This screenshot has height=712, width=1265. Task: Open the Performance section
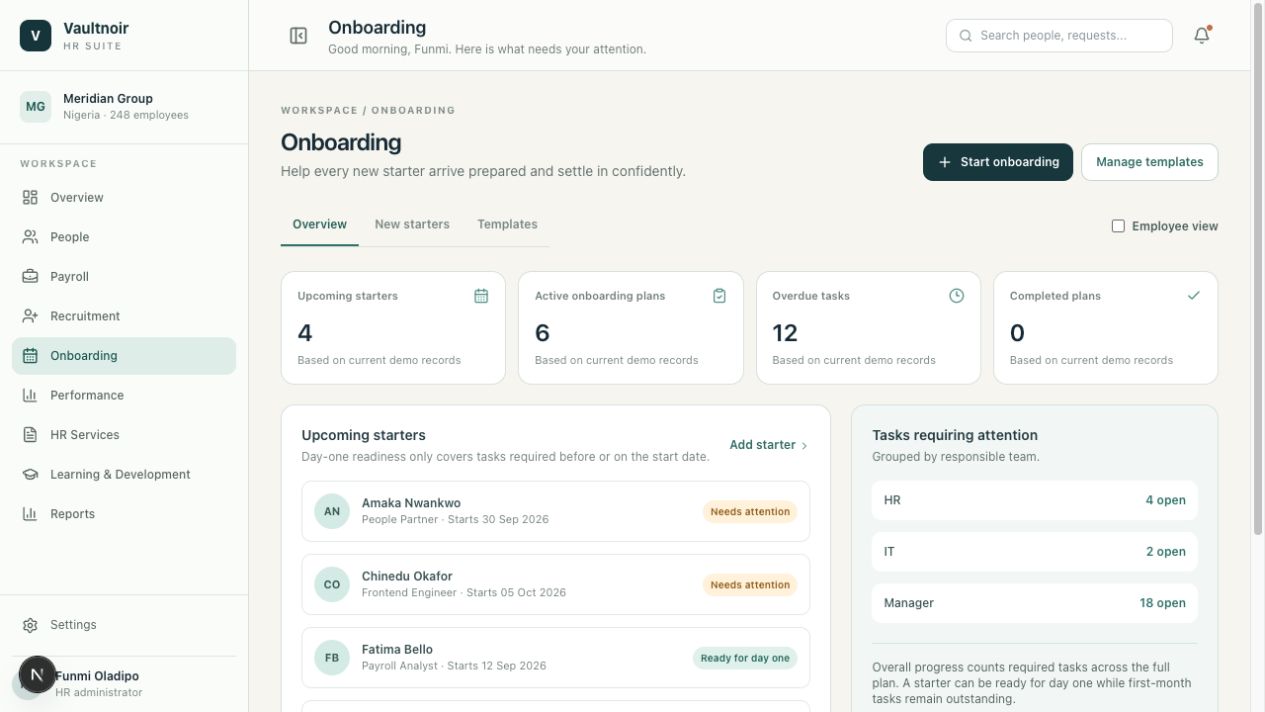click(124, 395)
